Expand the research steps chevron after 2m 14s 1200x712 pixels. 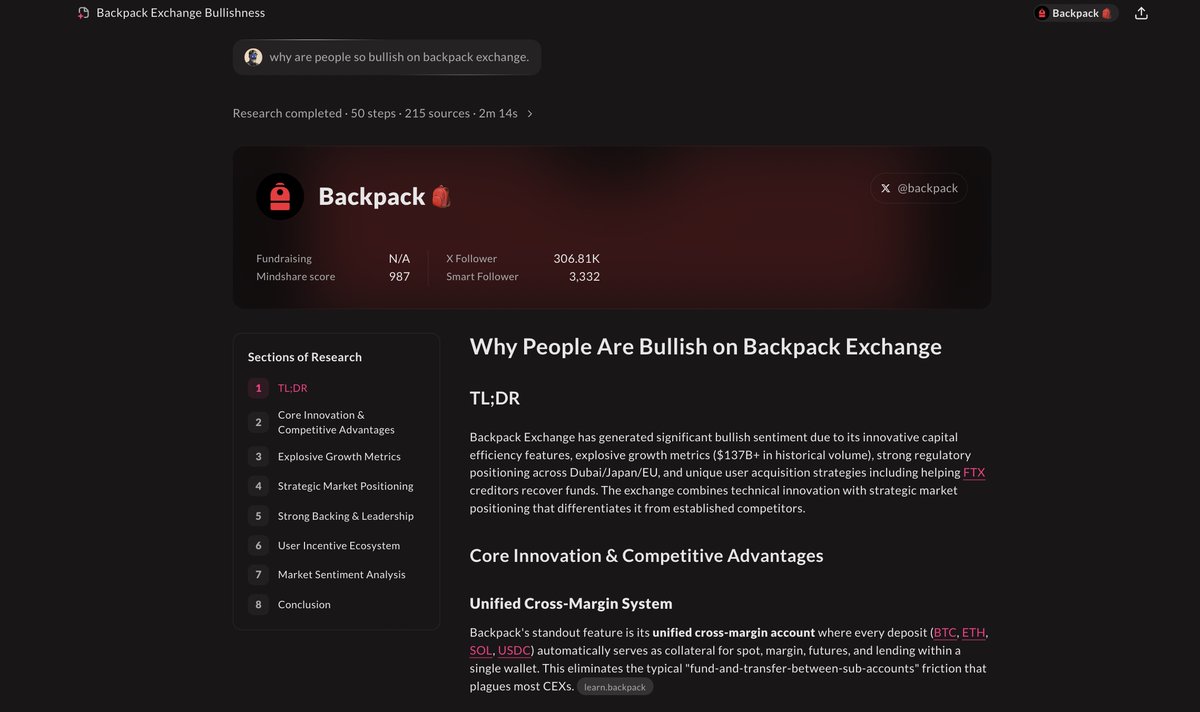530,114
